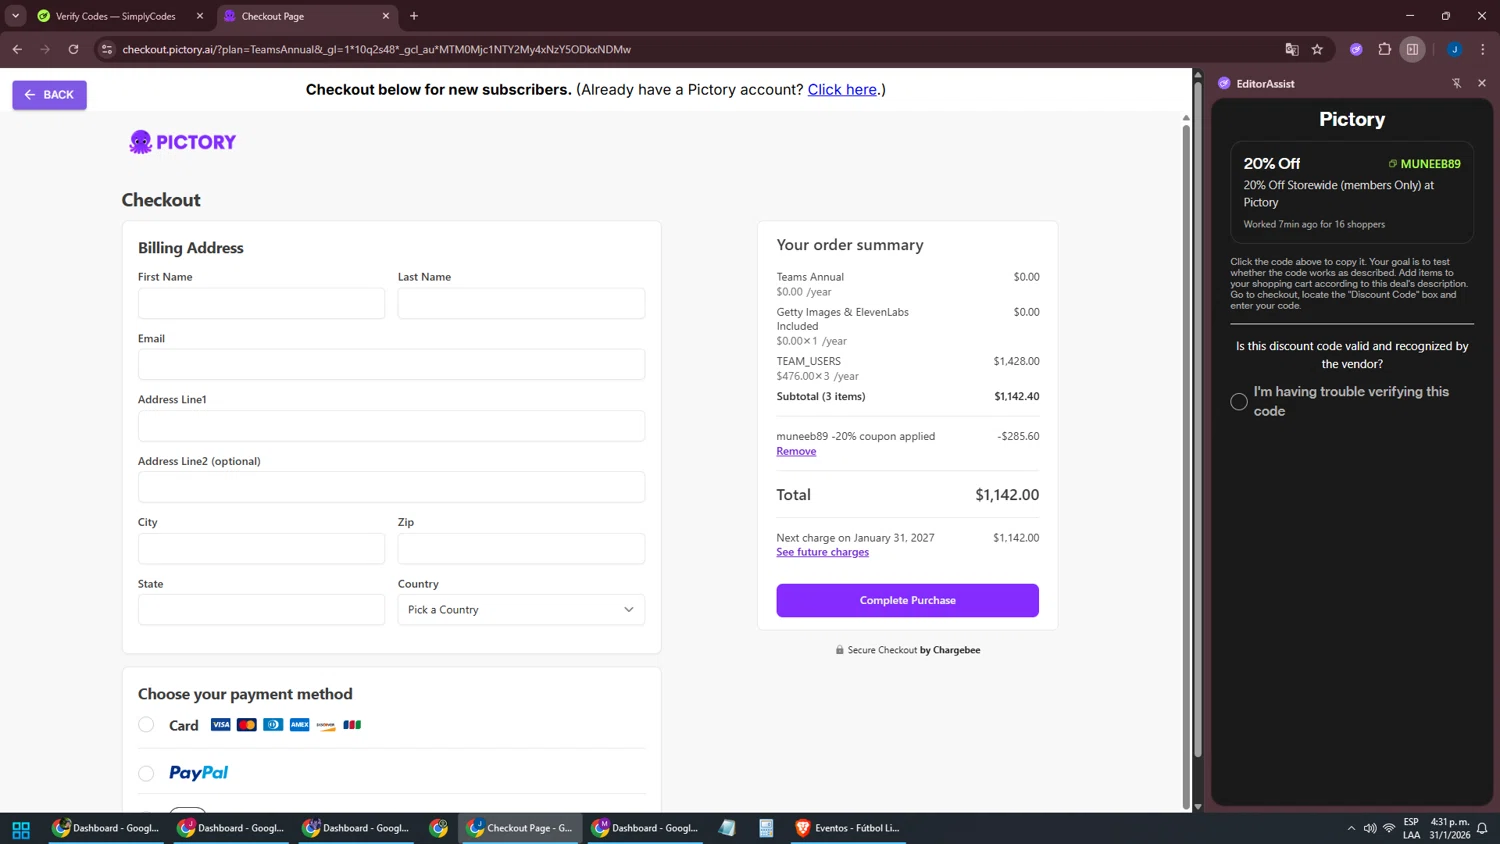This screenshot has width=1500, height=844.
Task: Open the Brave Eventos taskbar window
Action: point(847,828)
